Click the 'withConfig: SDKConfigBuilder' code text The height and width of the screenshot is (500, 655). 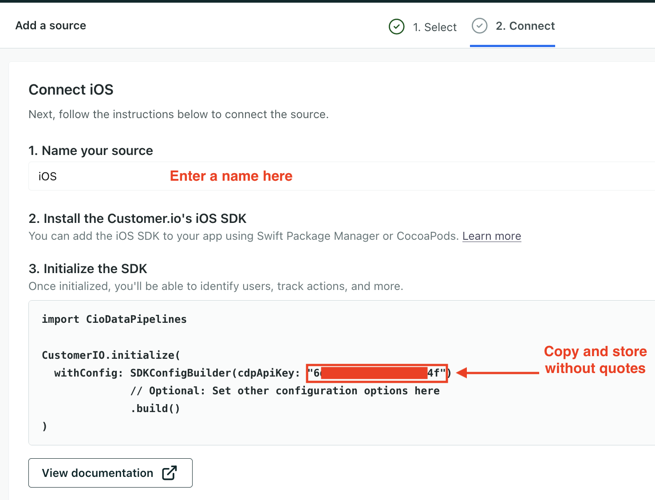[144, 373]
